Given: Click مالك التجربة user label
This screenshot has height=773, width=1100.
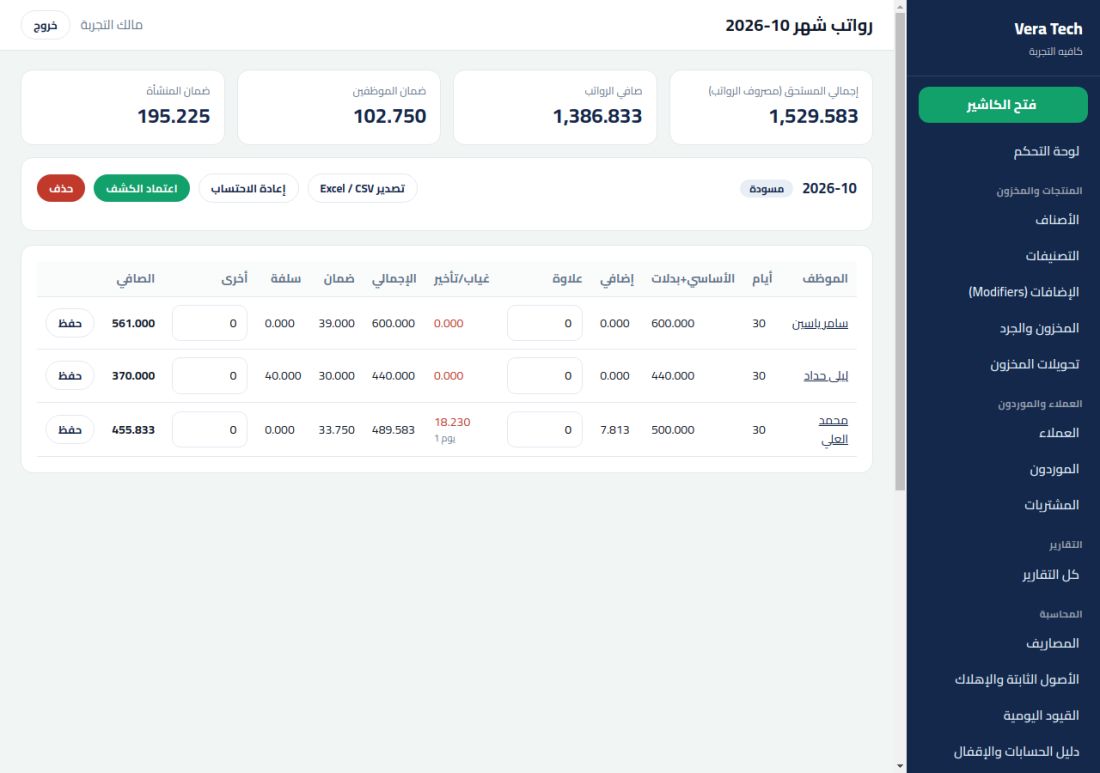Looking at the screenshot, I should 112,25.
